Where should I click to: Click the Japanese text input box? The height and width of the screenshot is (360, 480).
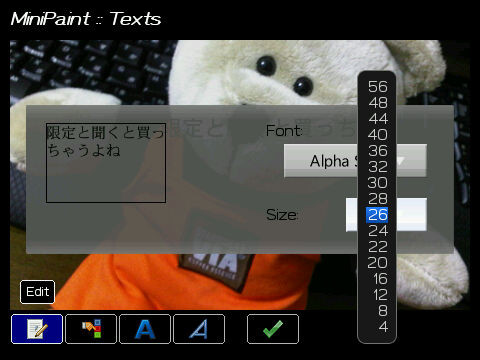(x=106, y=163)
